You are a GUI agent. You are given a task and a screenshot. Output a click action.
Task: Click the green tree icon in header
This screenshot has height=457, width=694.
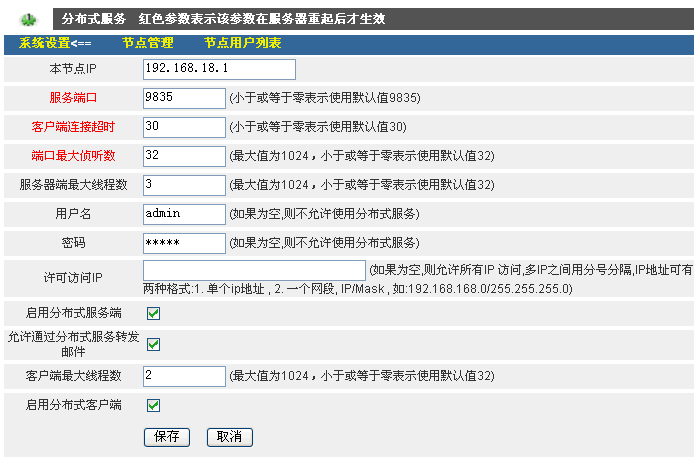click(27, 19)
